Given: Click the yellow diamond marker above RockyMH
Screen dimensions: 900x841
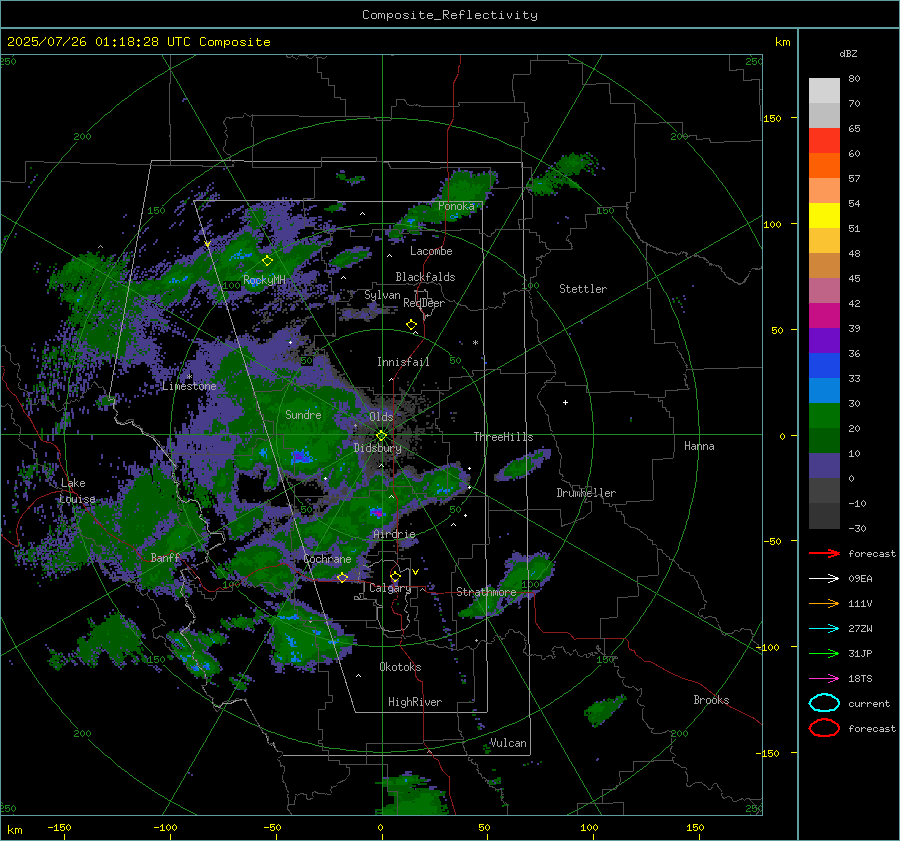Looking at the screenshot, I should pos(267,261).
